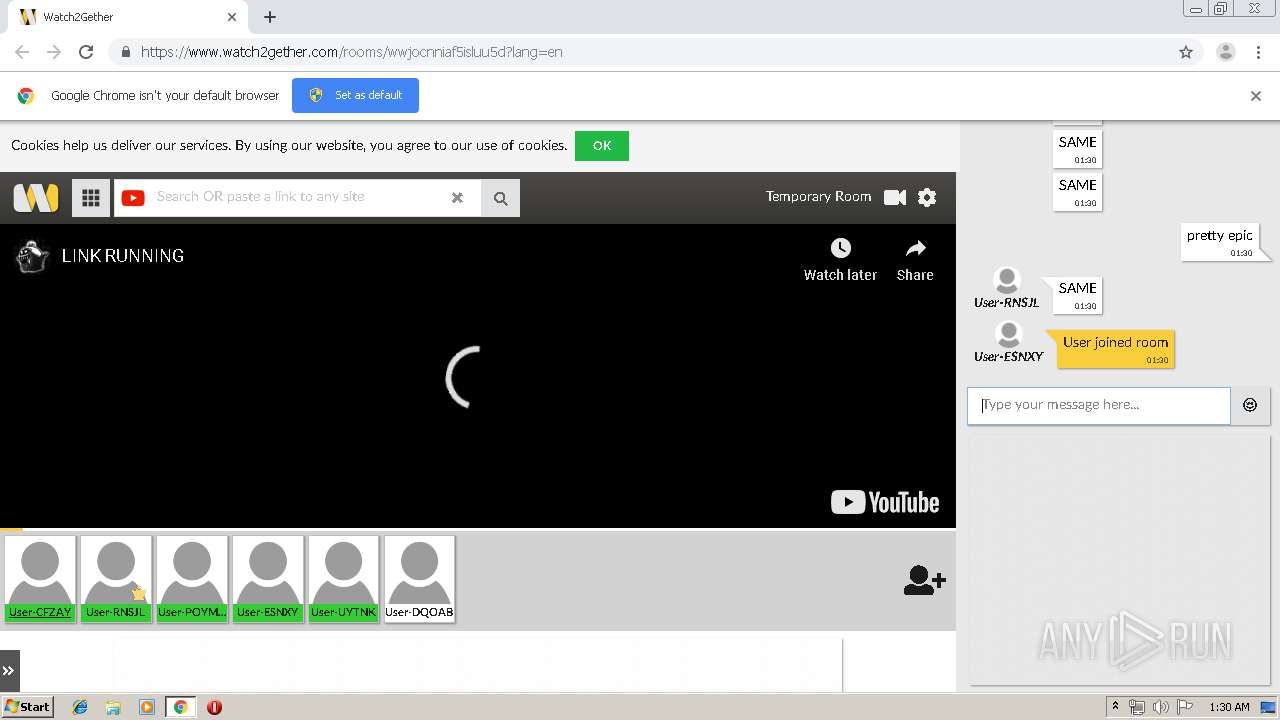Show hidden tray icons arrow
The image size is (1280, 720).
click(1115, 707)
